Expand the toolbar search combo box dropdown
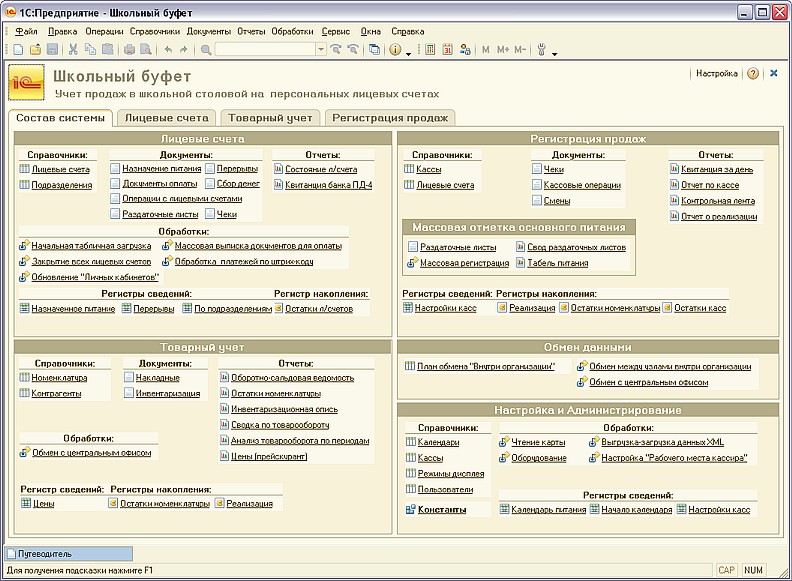 click(320, 49)
